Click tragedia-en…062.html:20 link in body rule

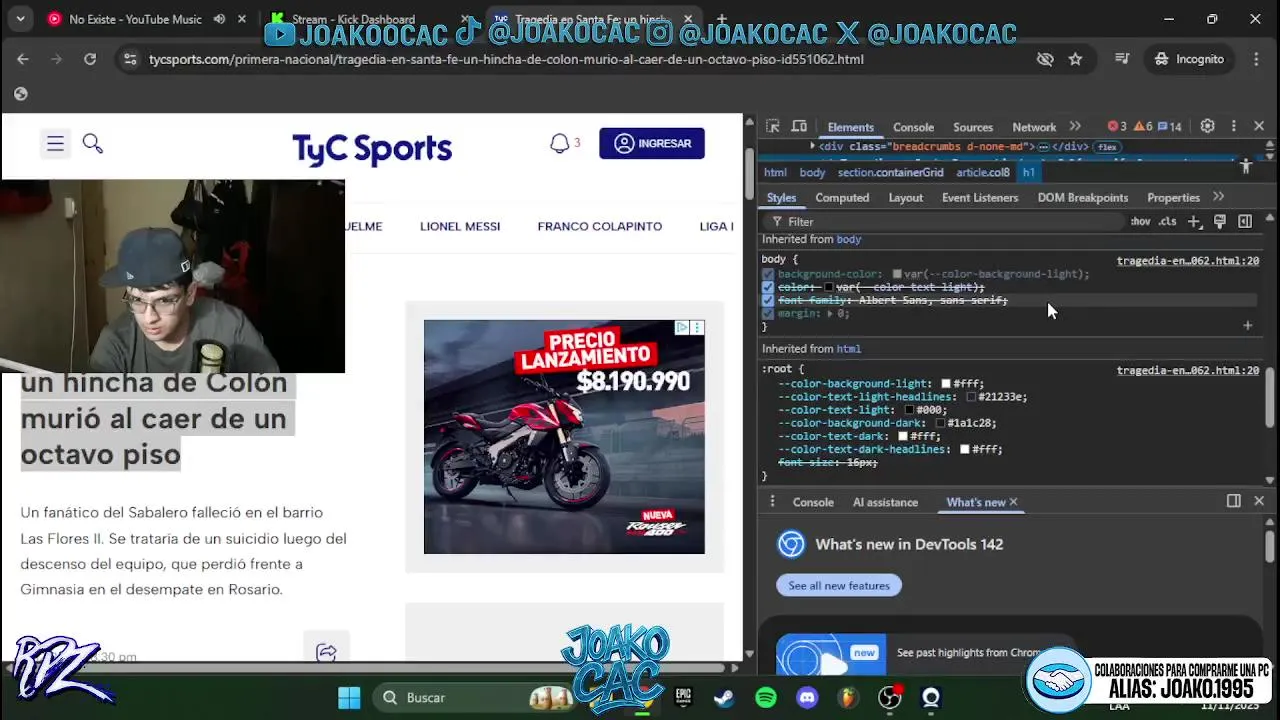(x=1188, y=260)
